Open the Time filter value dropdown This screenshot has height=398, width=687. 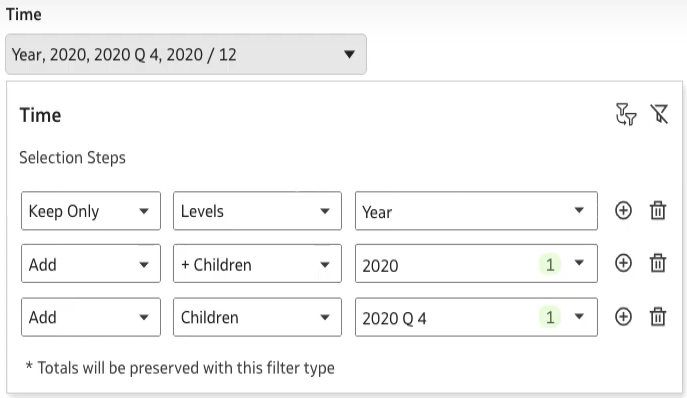(x=186, y=54)
